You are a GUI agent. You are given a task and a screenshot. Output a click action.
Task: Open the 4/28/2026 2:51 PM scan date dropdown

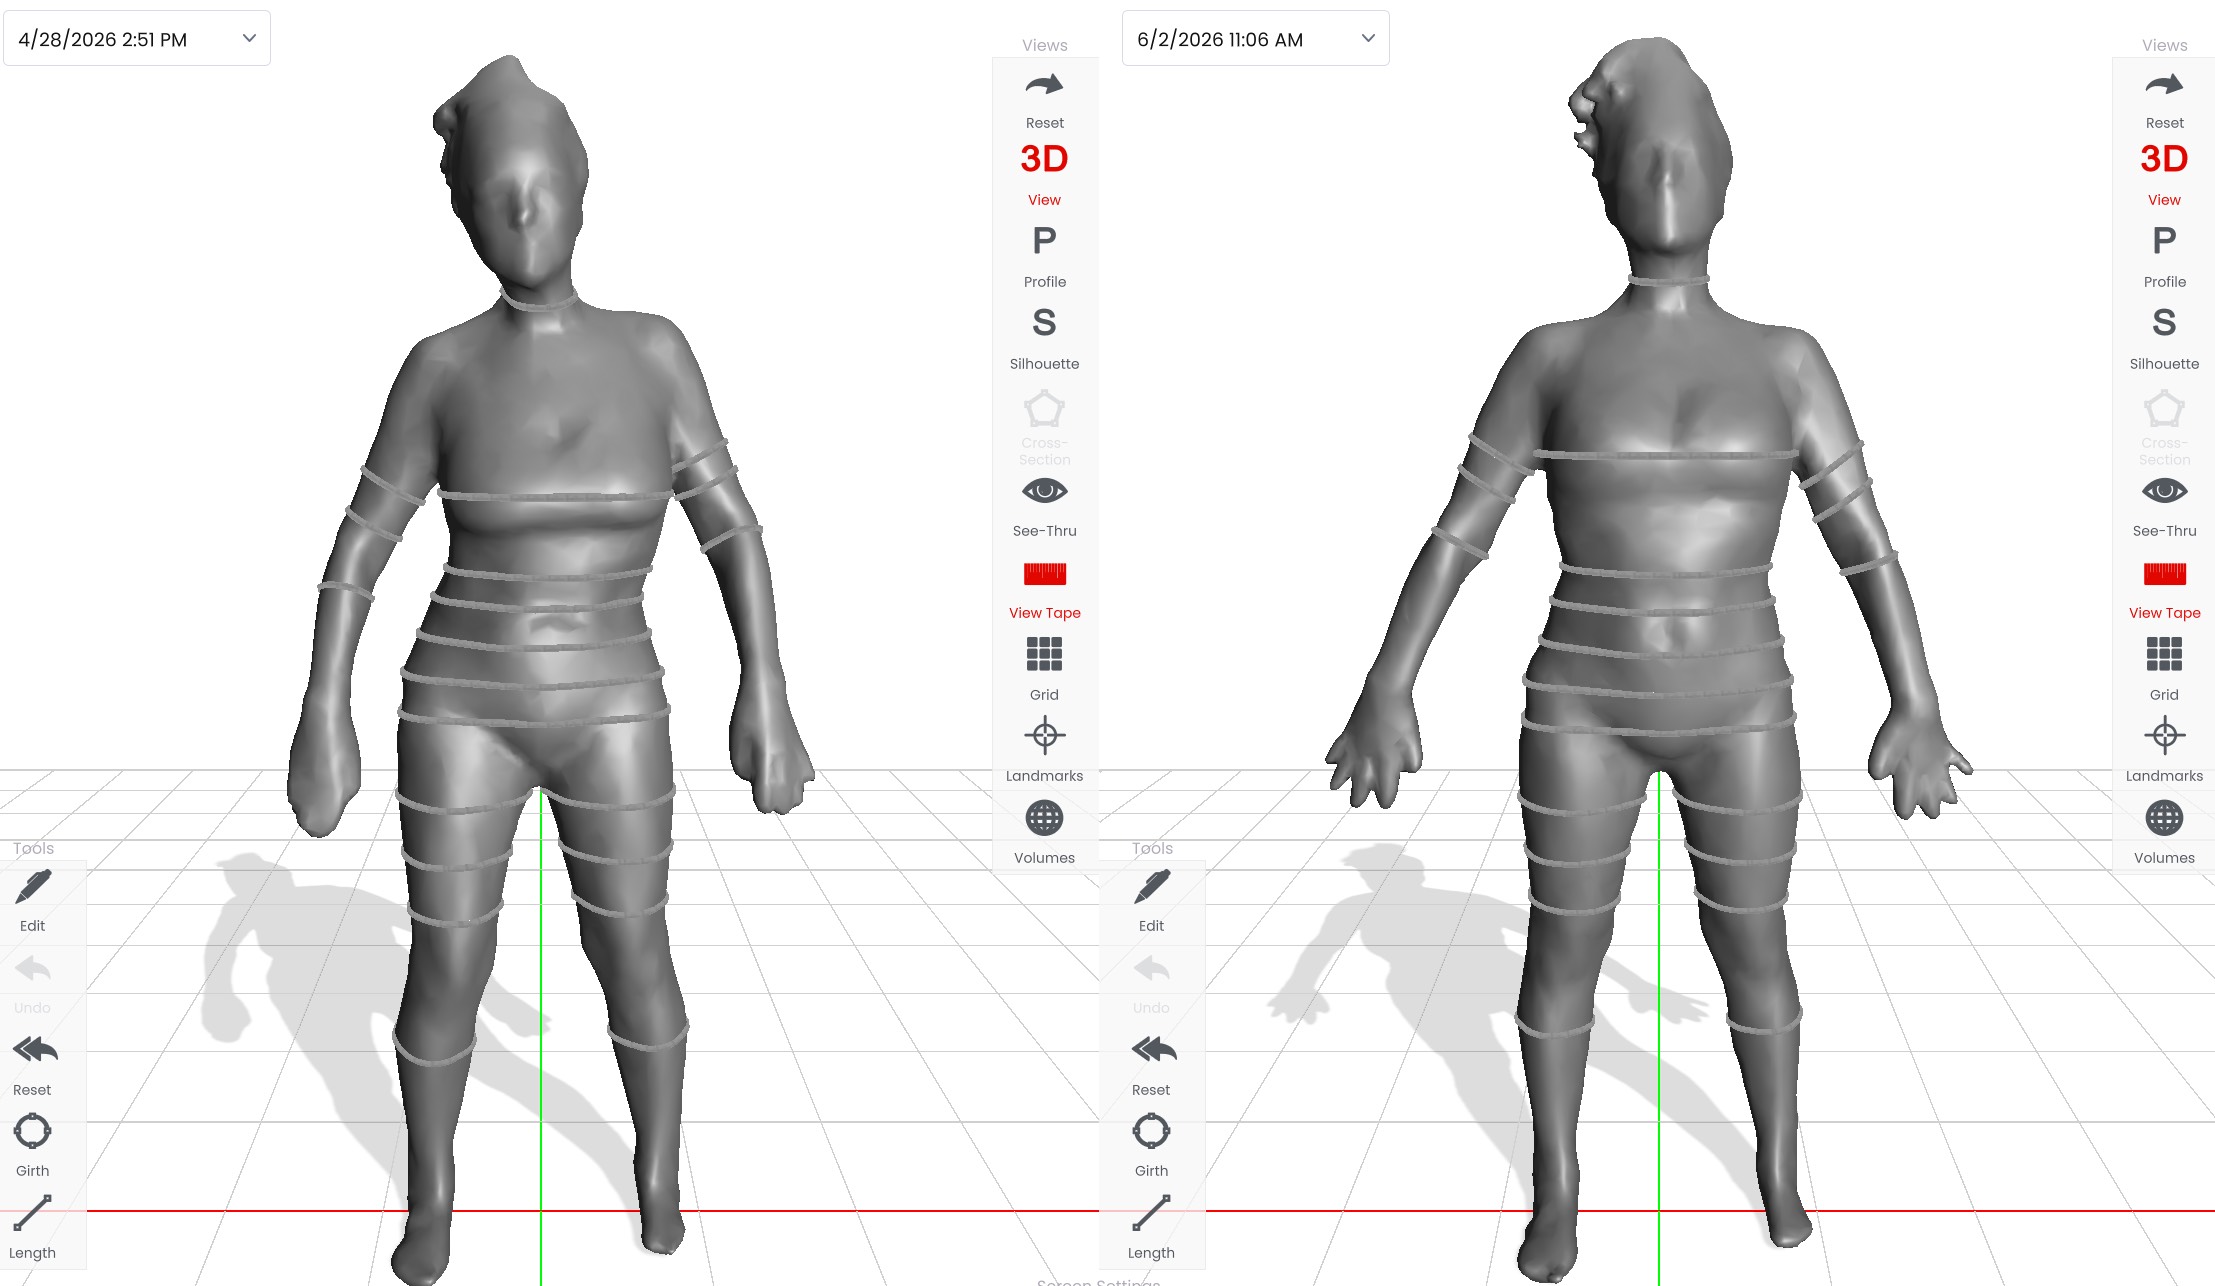(x=137, y=39)
